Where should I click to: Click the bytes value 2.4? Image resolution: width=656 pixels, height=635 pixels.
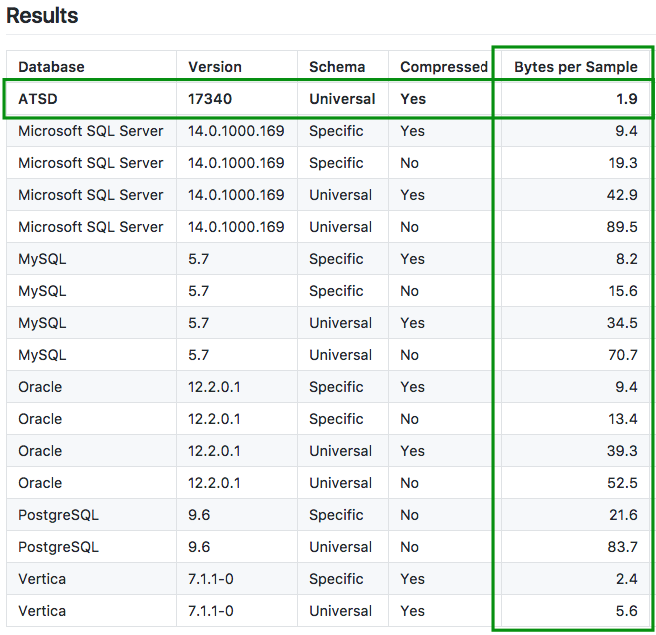pos(627,579)
